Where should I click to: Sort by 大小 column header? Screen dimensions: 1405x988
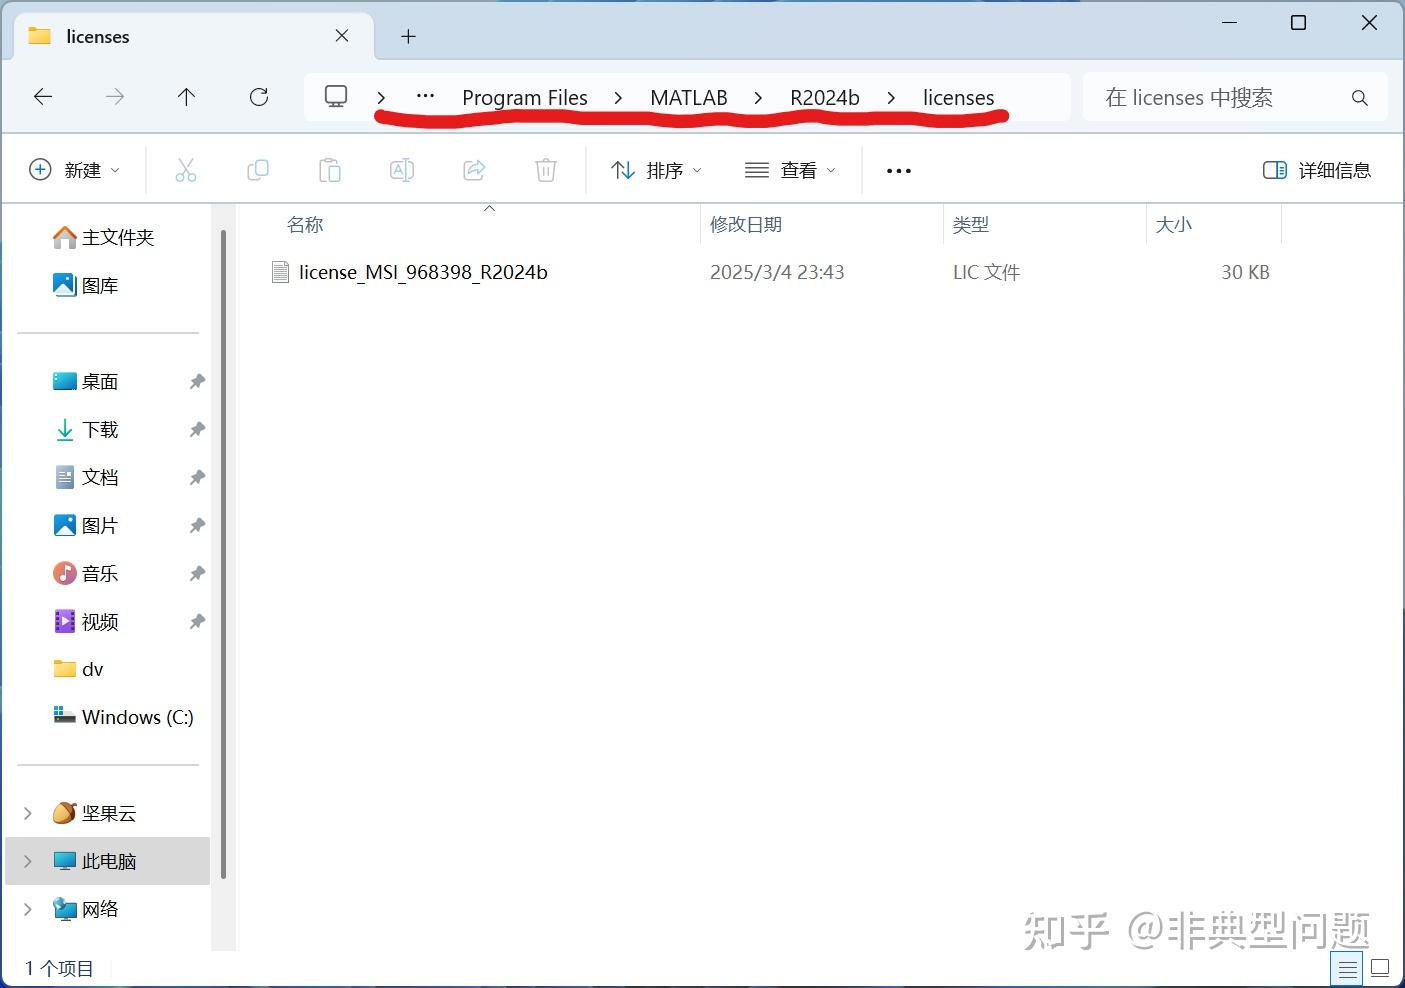coord(1174,225)
